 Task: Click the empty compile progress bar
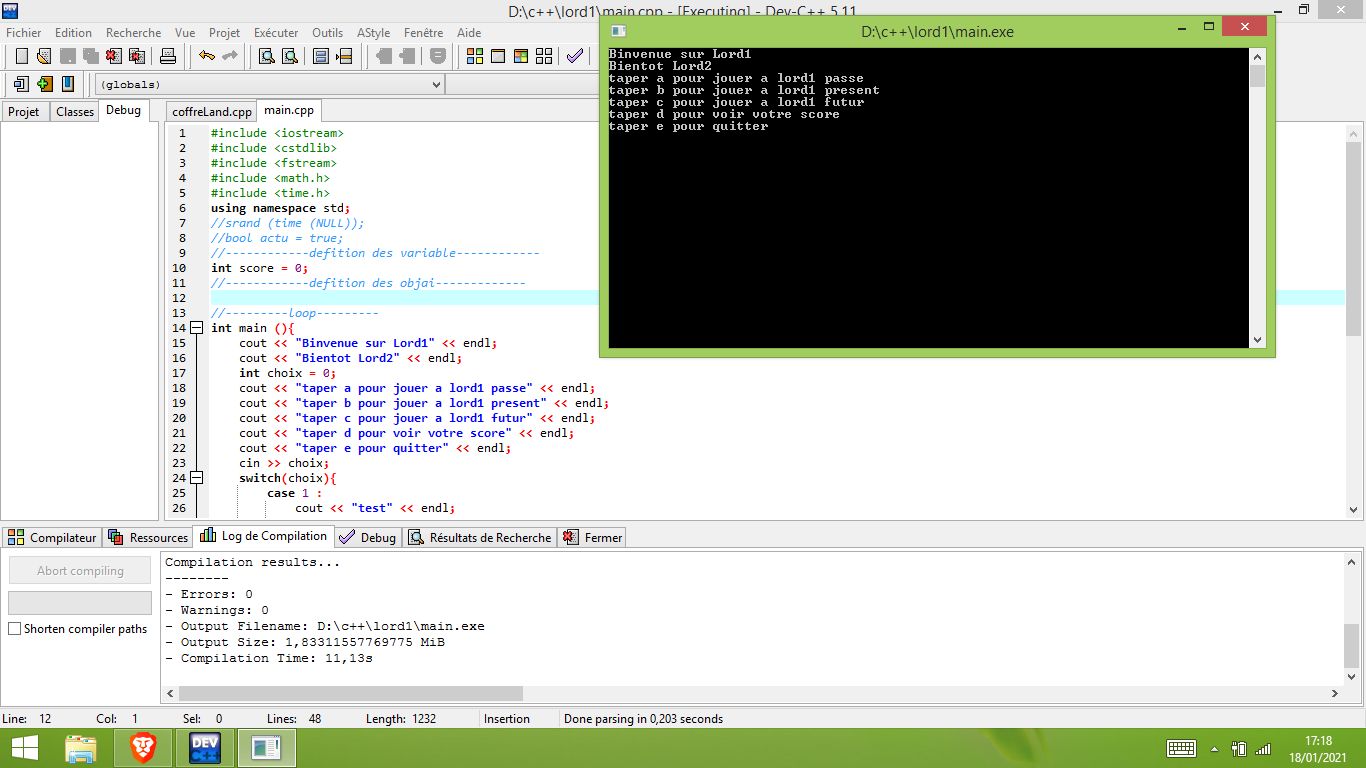click(80, 603)
